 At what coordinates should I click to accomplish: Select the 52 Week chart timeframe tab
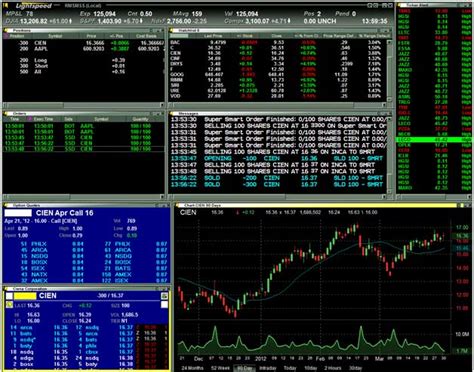[221, 368]
